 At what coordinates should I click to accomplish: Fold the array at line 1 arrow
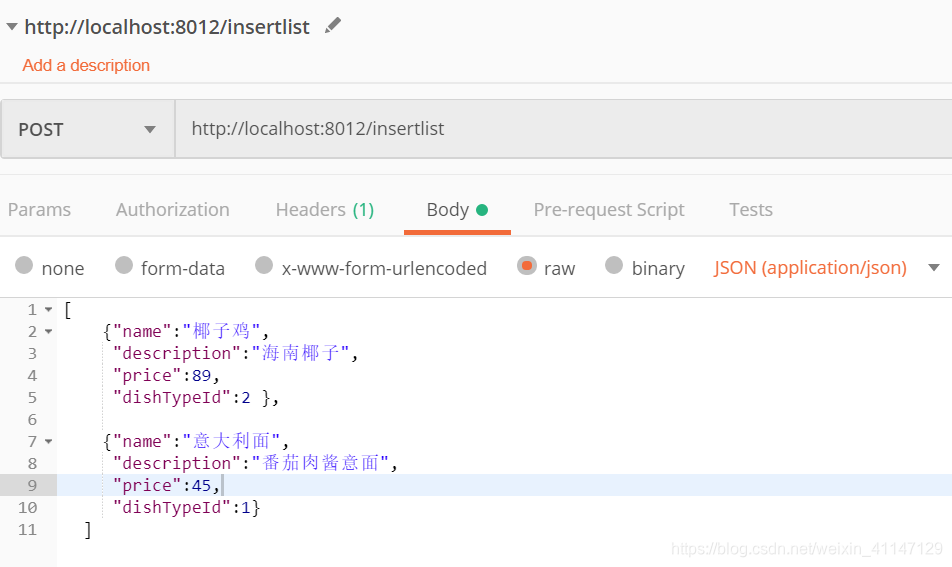(49, 310)
